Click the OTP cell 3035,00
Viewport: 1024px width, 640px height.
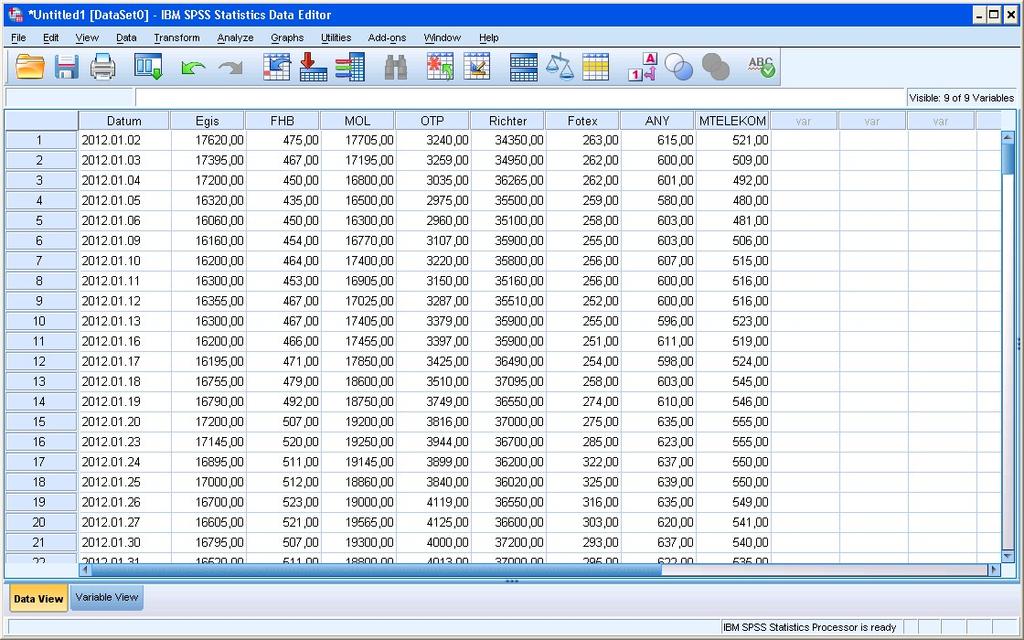click(434, 180)
